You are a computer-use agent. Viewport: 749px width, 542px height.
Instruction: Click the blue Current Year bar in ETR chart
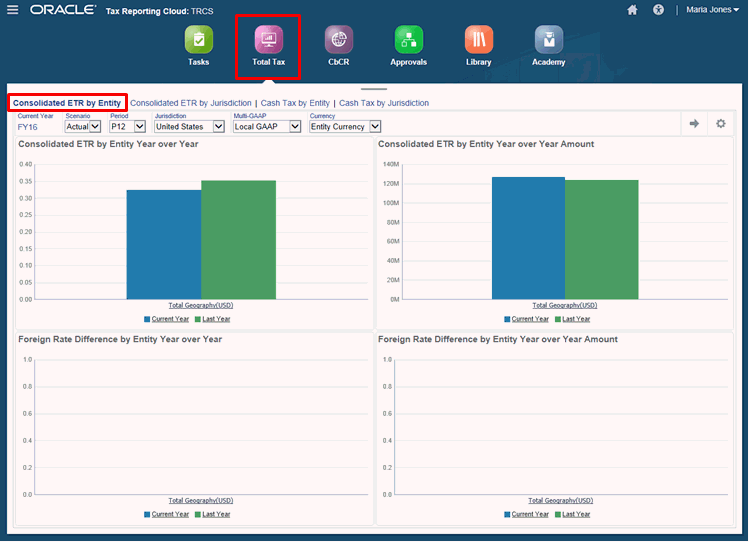tap(164, 244)
